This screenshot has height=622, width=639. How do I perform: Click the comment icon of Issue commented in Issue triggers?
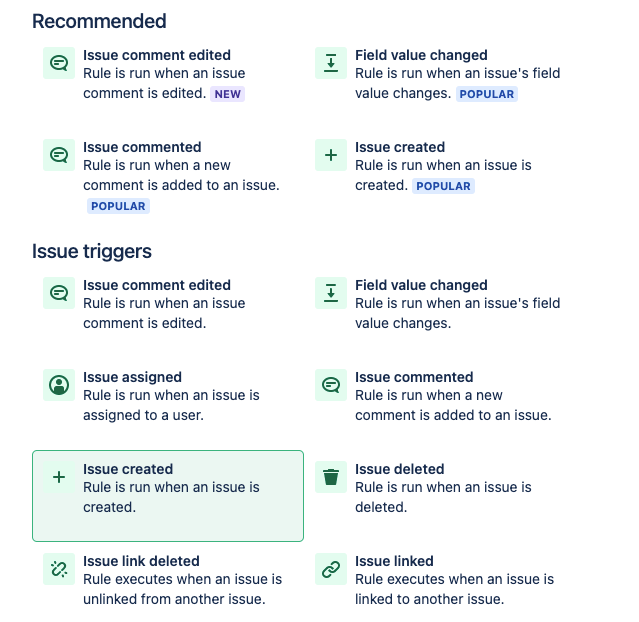pos(331,385)
